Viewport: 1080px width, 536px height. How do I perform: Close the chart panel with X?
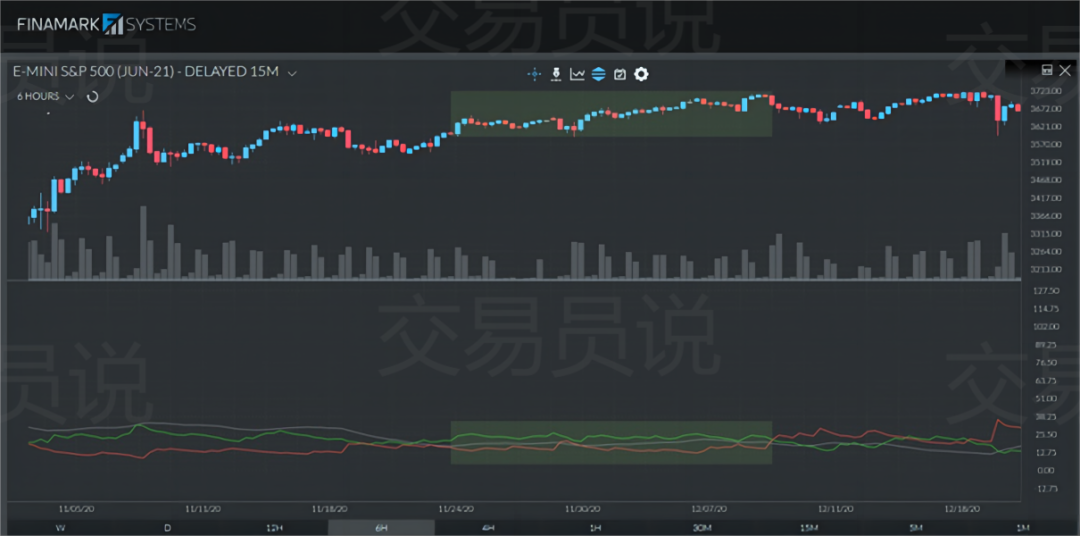[x=1065, y=70]
